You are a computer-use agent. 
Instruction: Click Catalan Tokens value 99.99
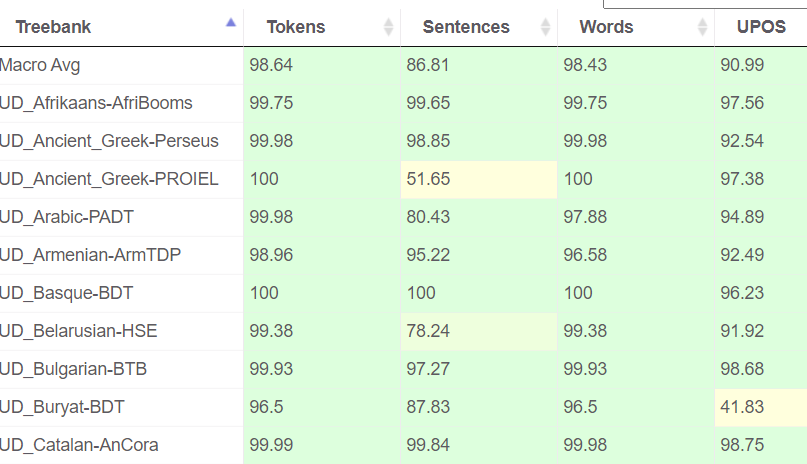click(271, 445)
